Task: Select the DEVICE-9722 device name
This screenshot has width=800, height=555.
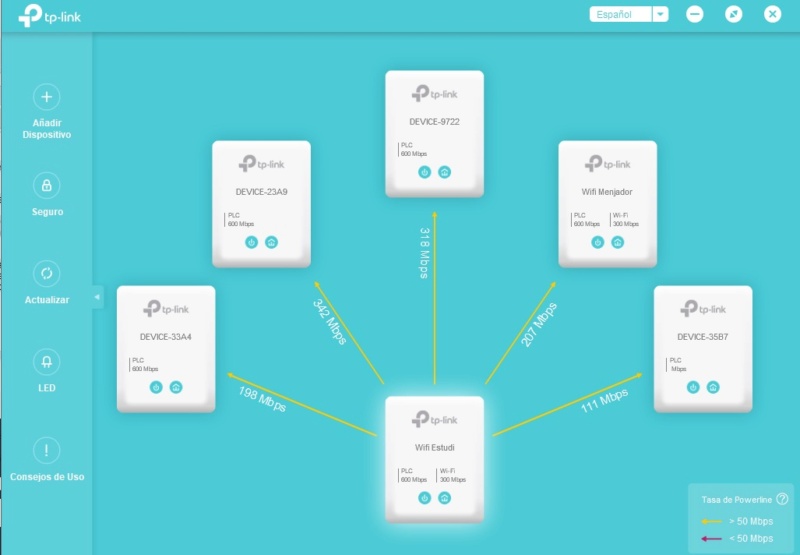Action: click(434, 122)
